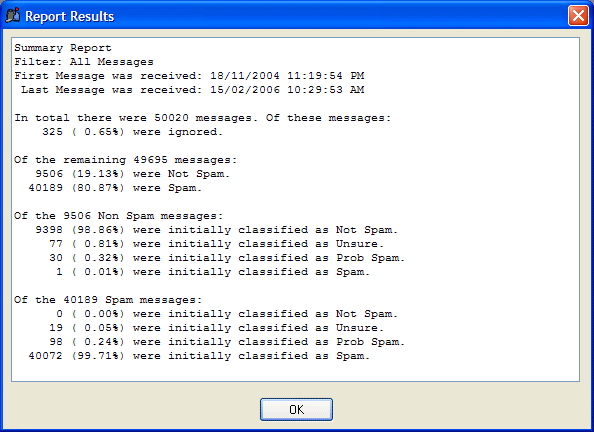Click the 98 classified as Prob Spam line
Image resolution: width=594 pixels, height=432 pixels.
pos(227,342)
